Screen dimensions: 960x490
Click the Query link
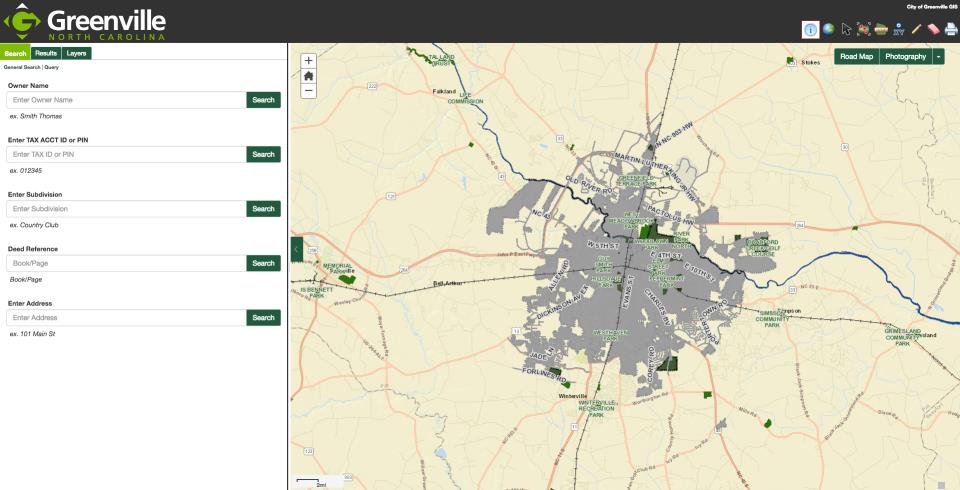point(51,67)
